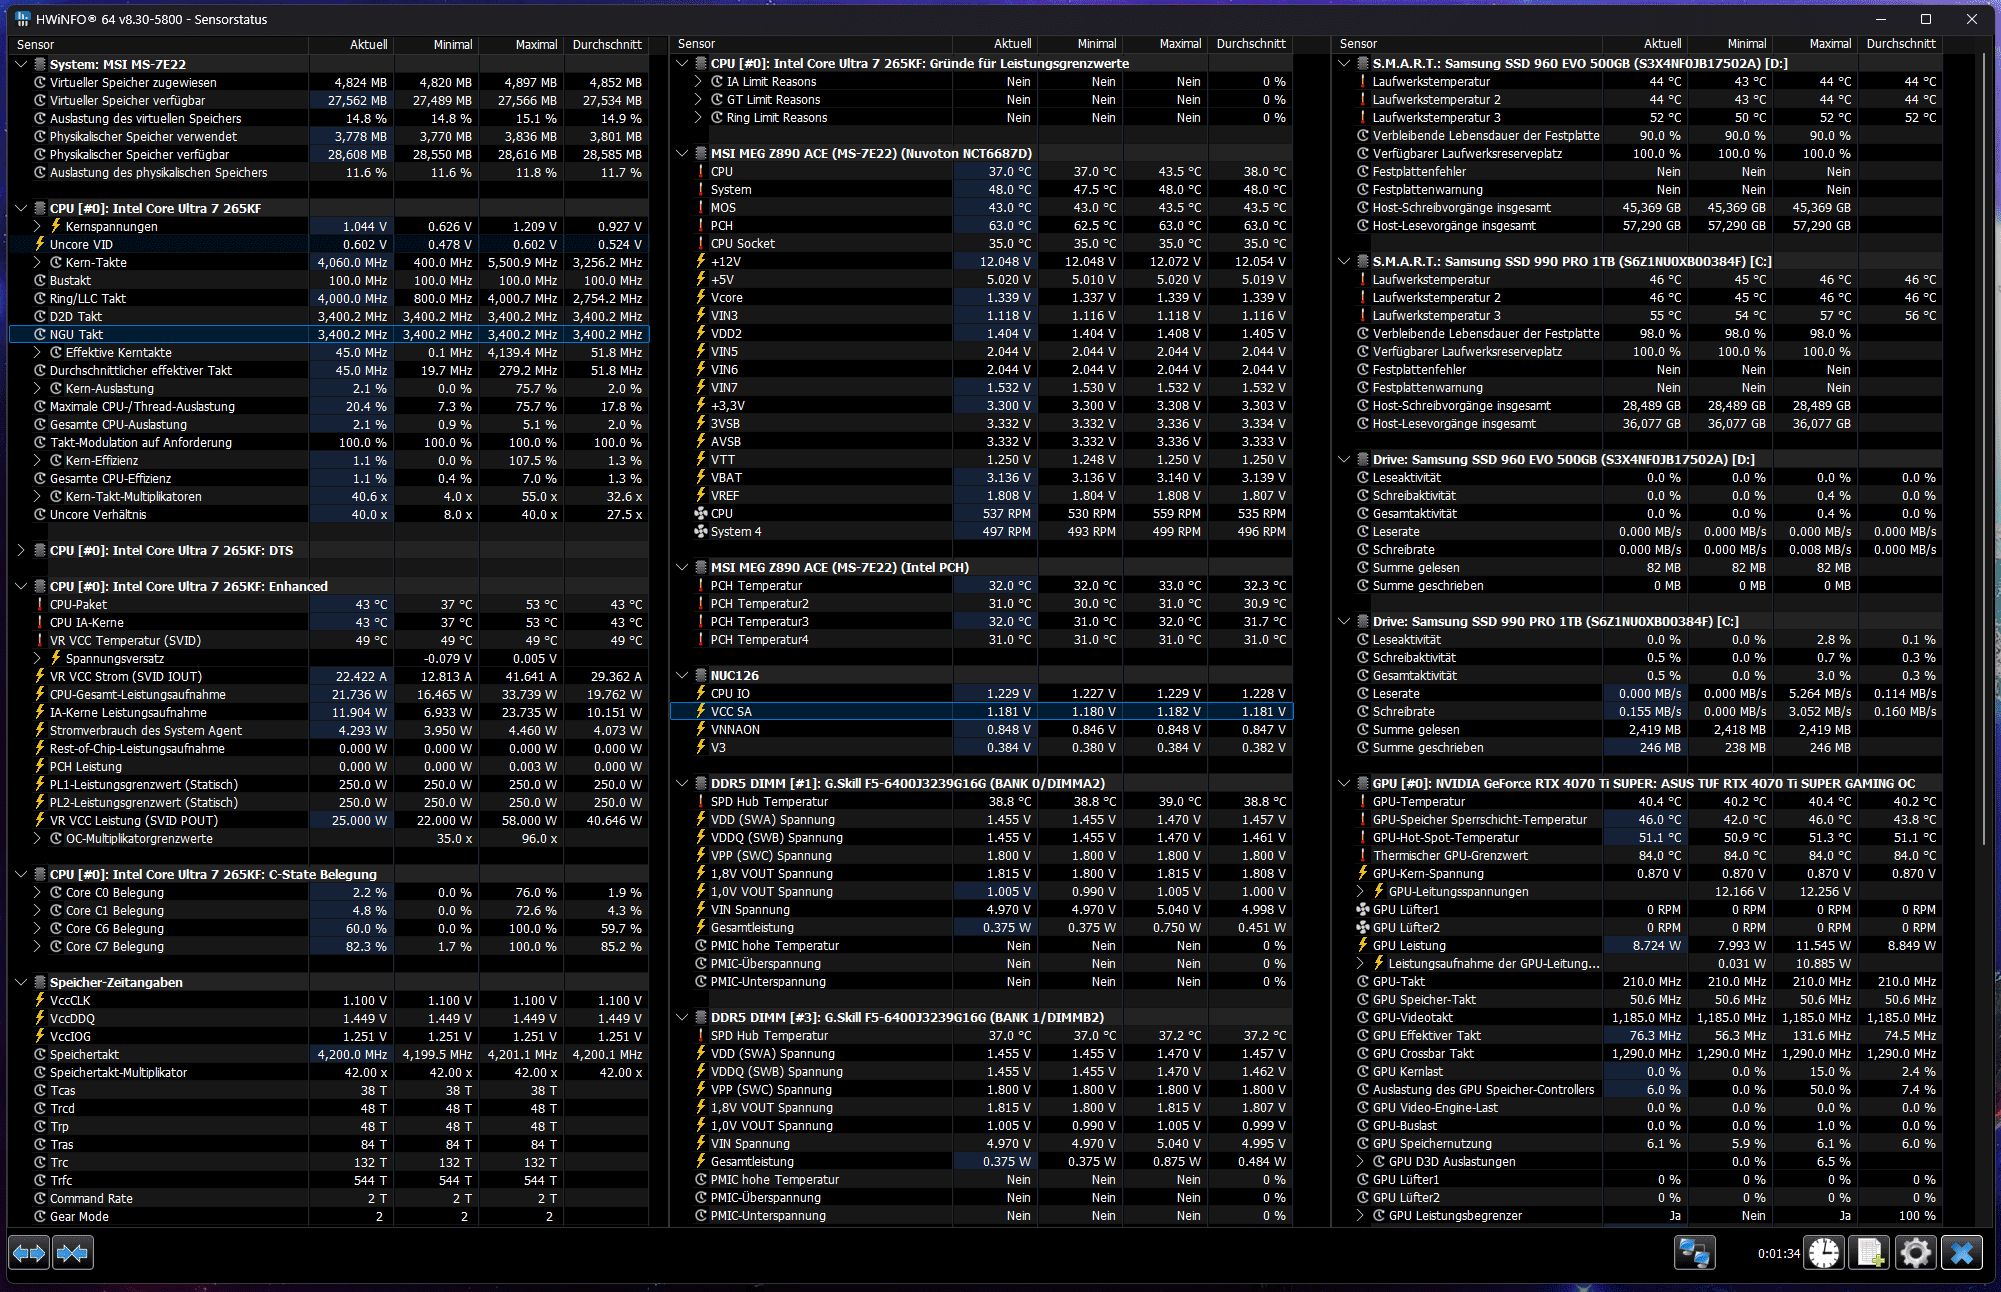The width and height of the screenshot is (2001, 1292).
Task: Open sensor settings gear icon
Action: coord(1916,1252)
